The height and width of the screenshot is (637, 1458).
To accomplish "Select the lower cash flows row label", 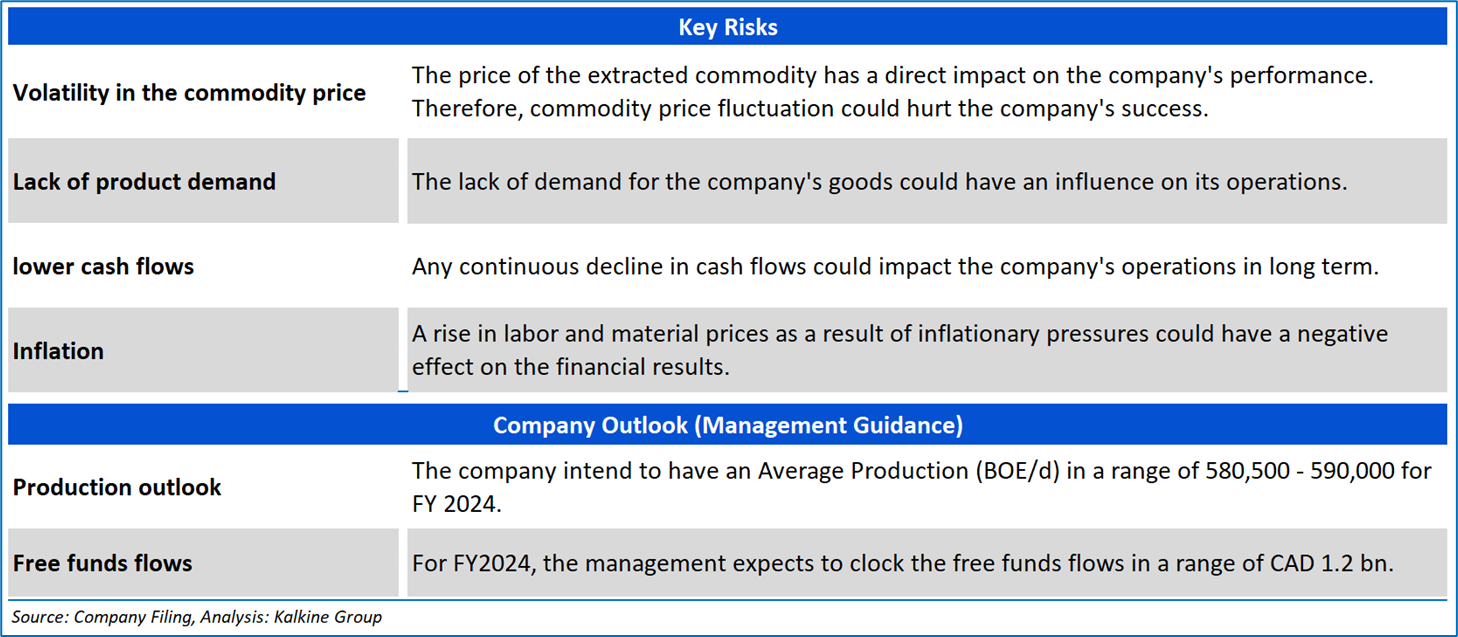I will pos(103,267).
